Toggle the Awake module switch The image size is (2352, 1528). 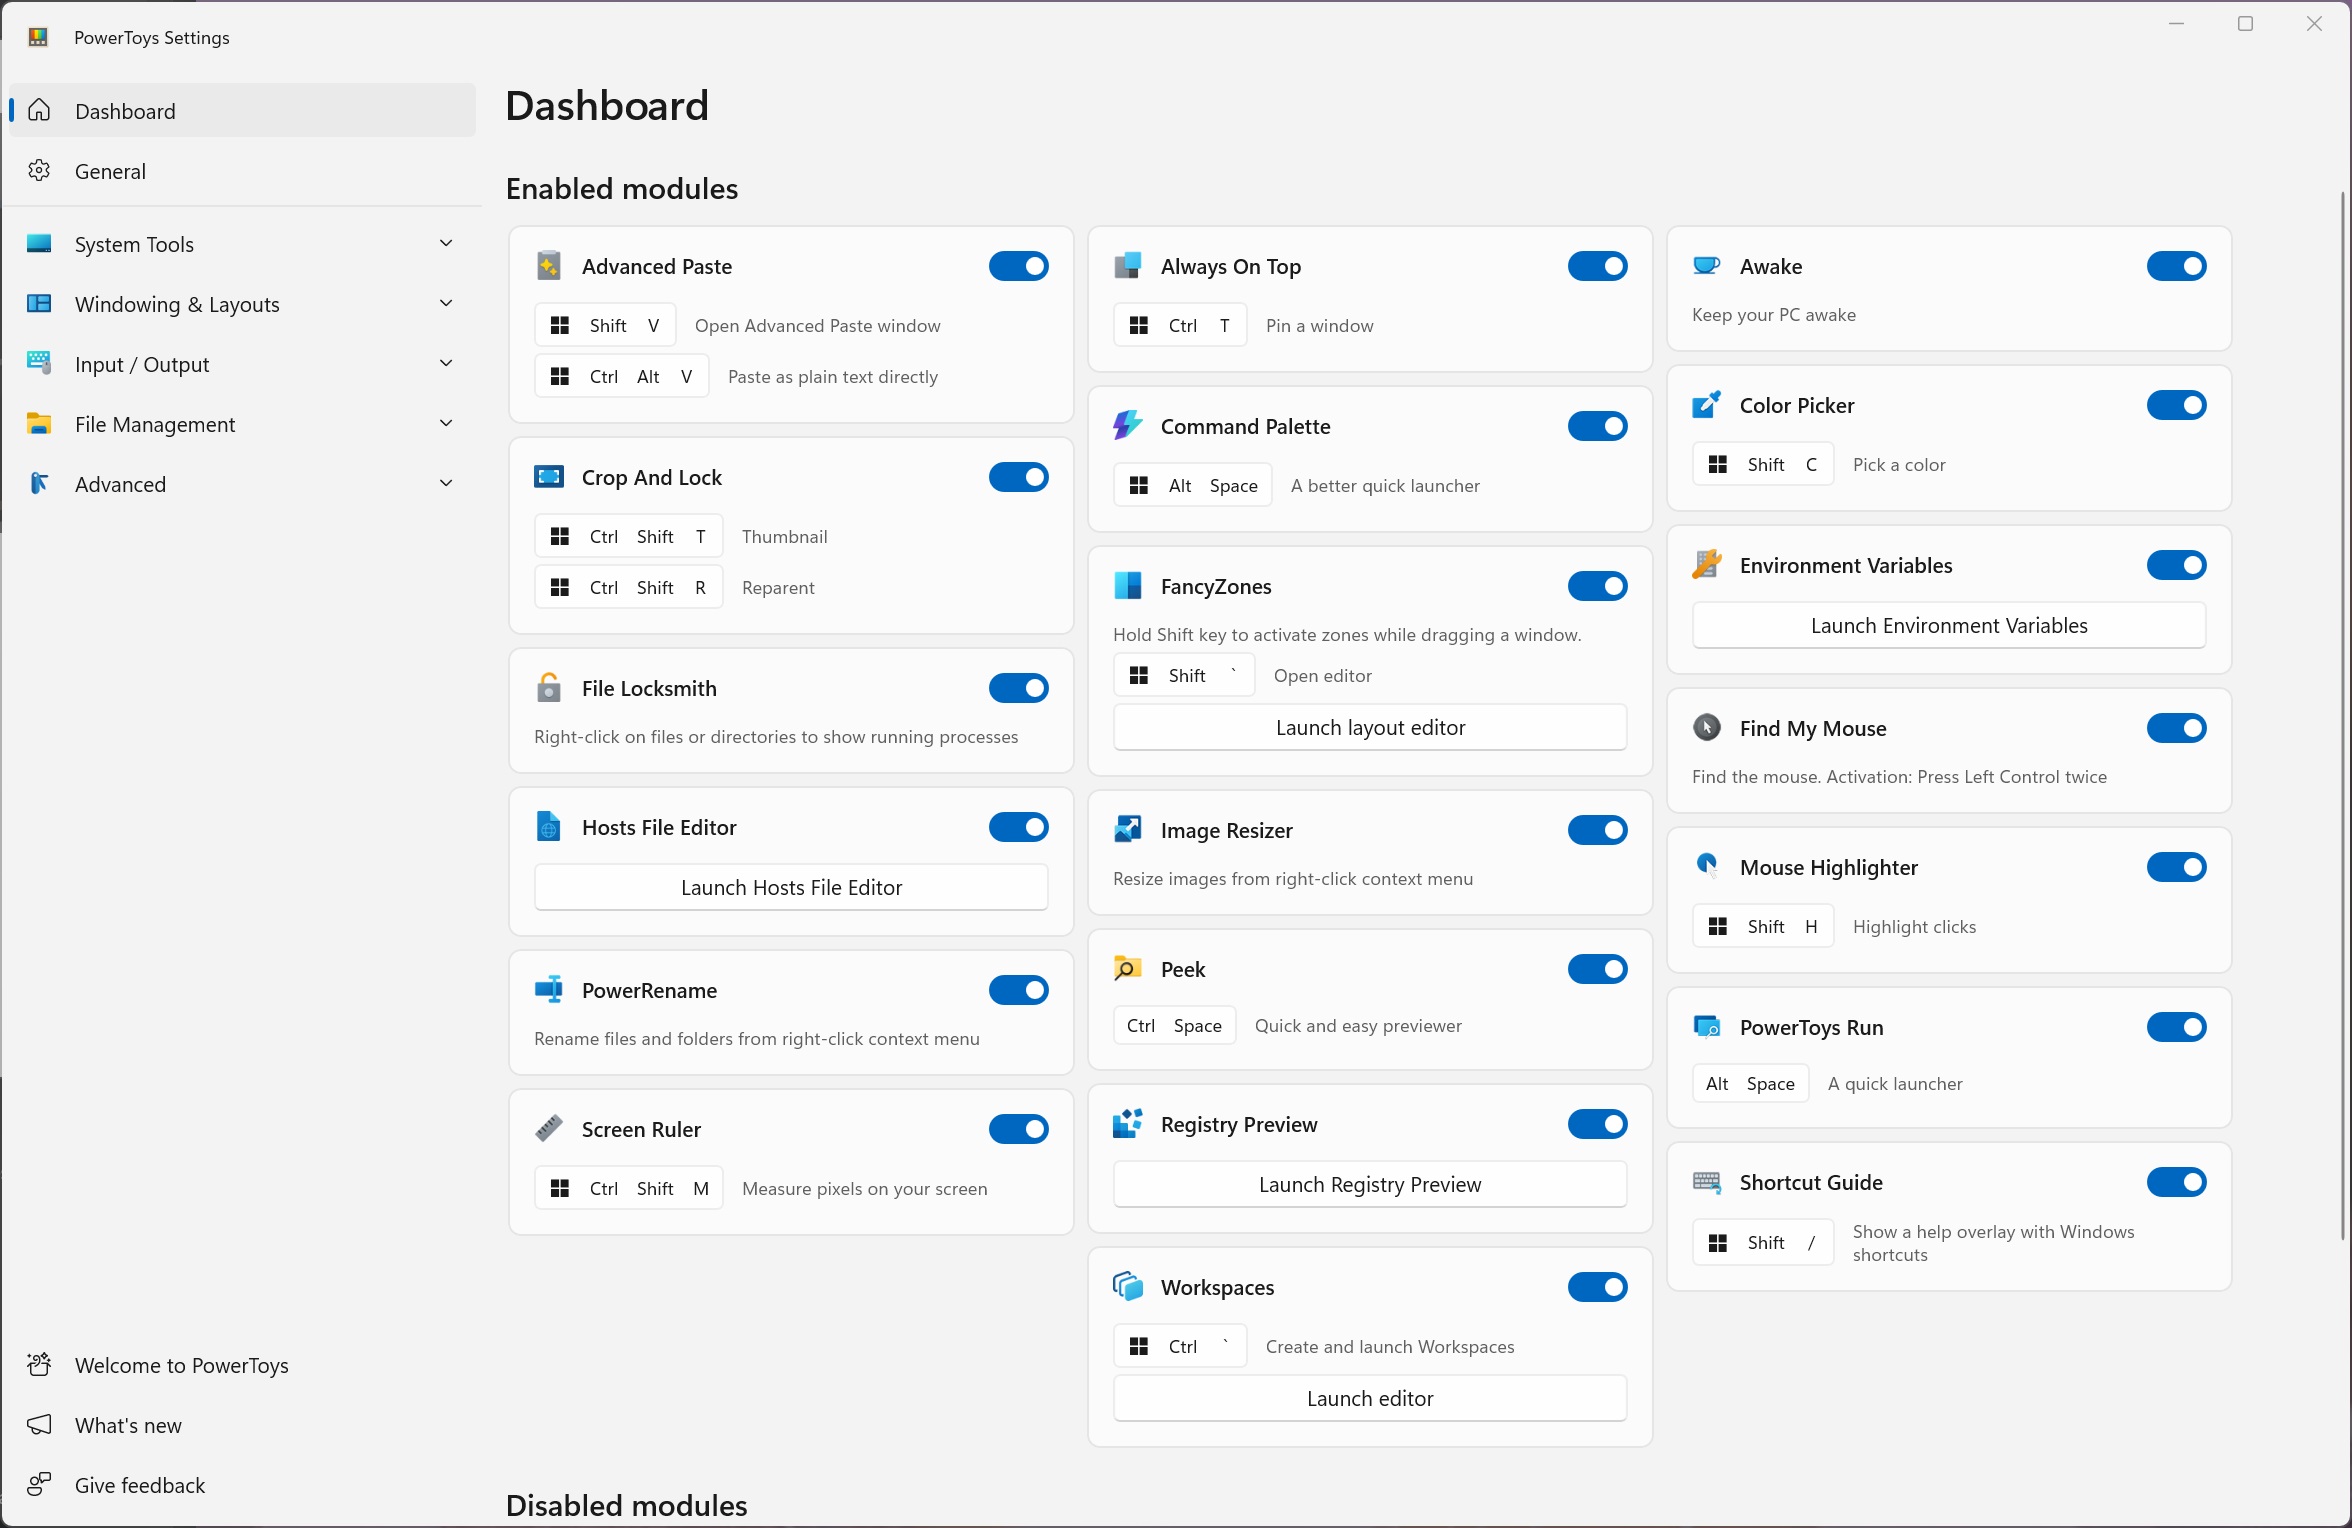point(2177,266)
